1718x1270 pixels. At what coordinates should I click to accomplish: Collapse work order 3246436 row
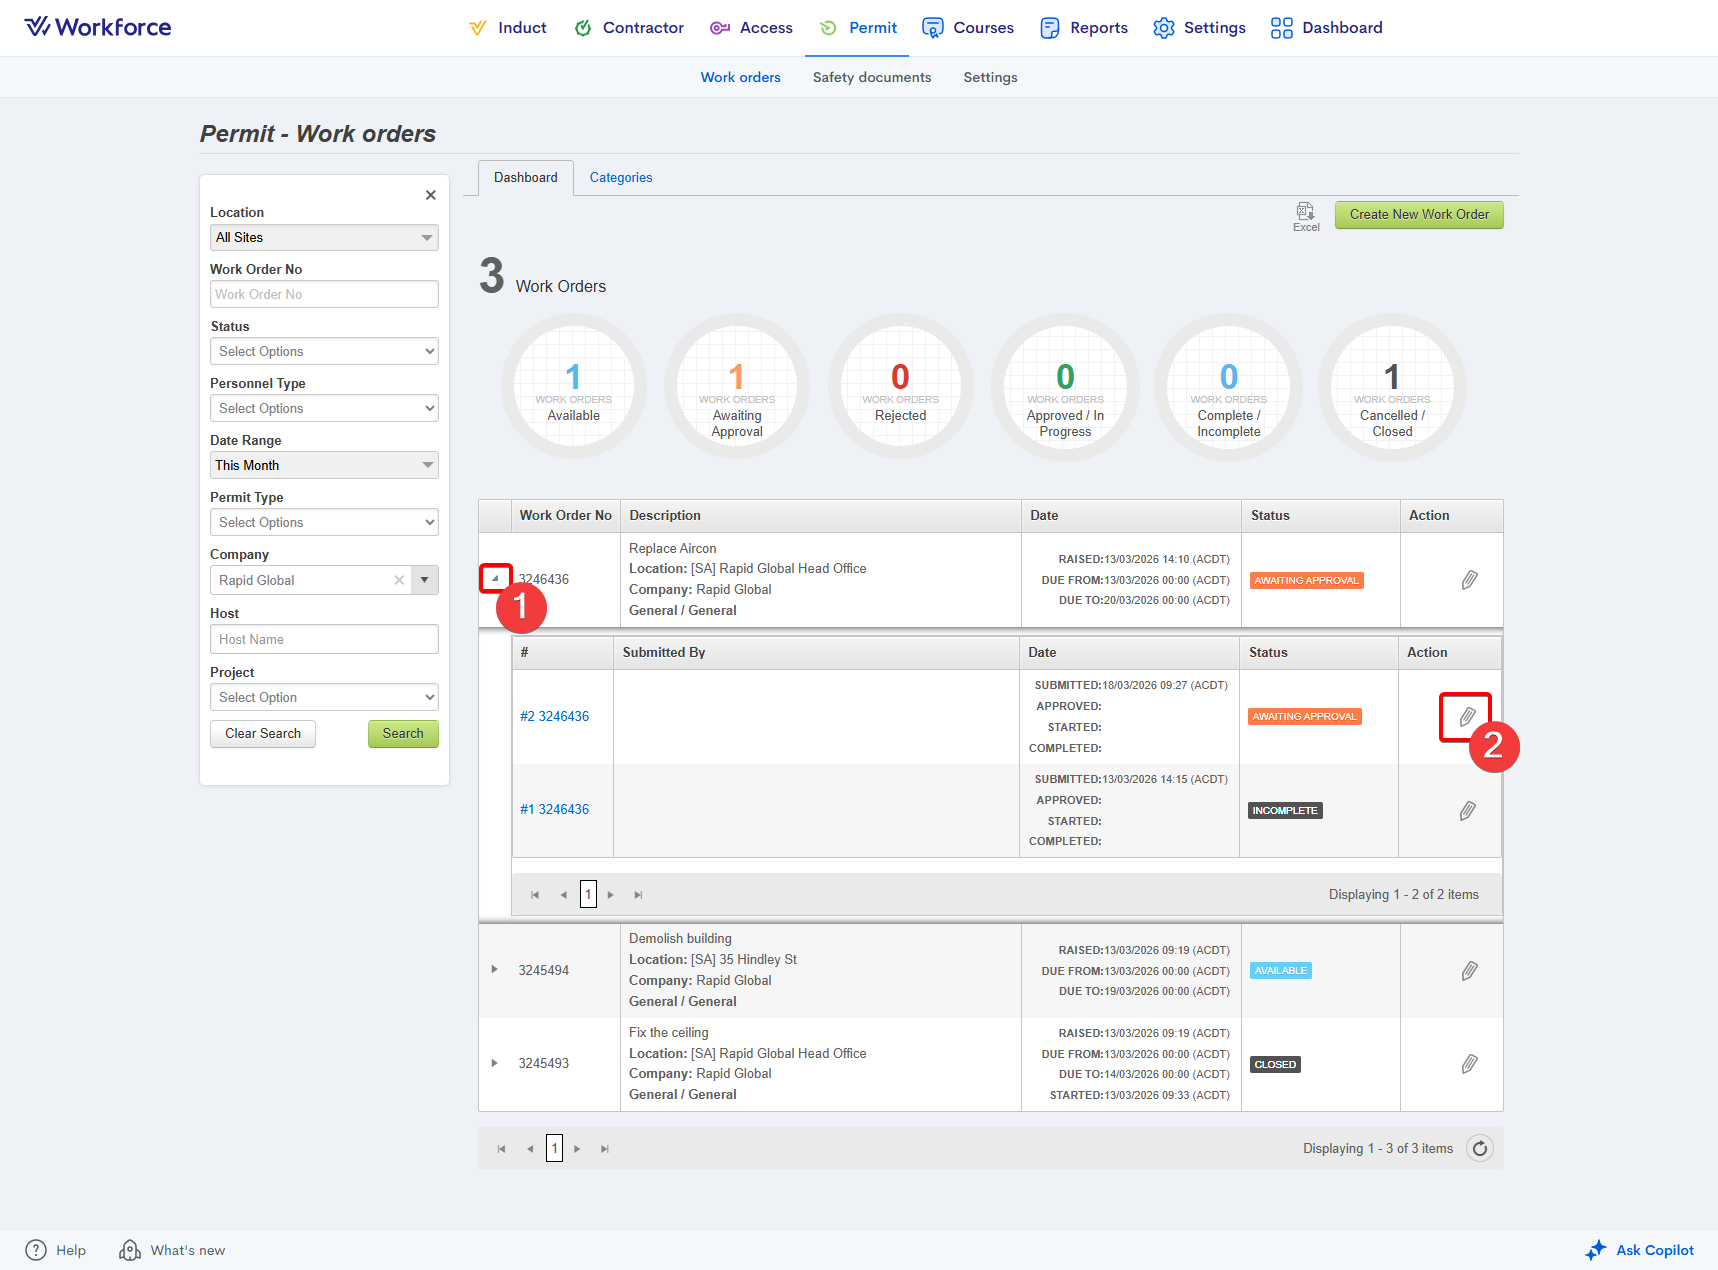coord(495,578)
